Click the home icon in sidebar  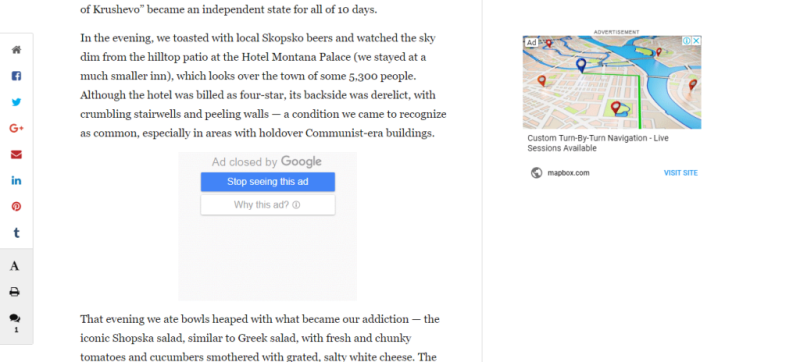pos(16,50)
